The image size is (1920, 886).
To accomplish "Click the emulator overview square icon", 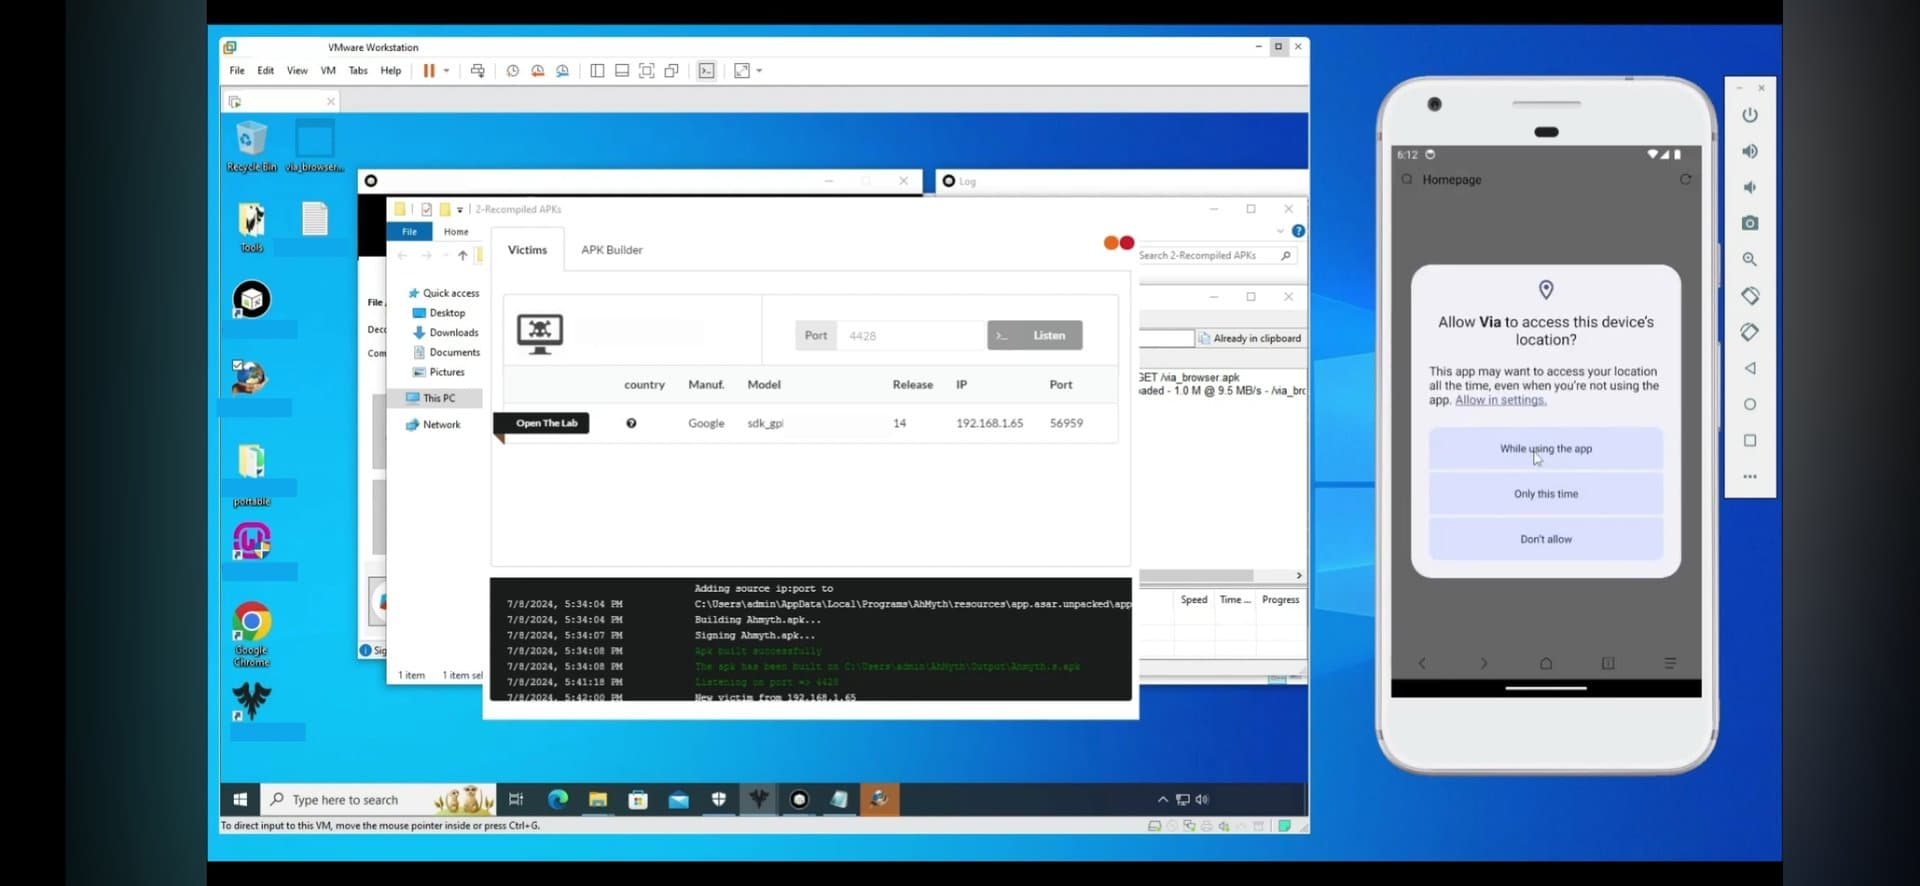I will coord(1750,440).
